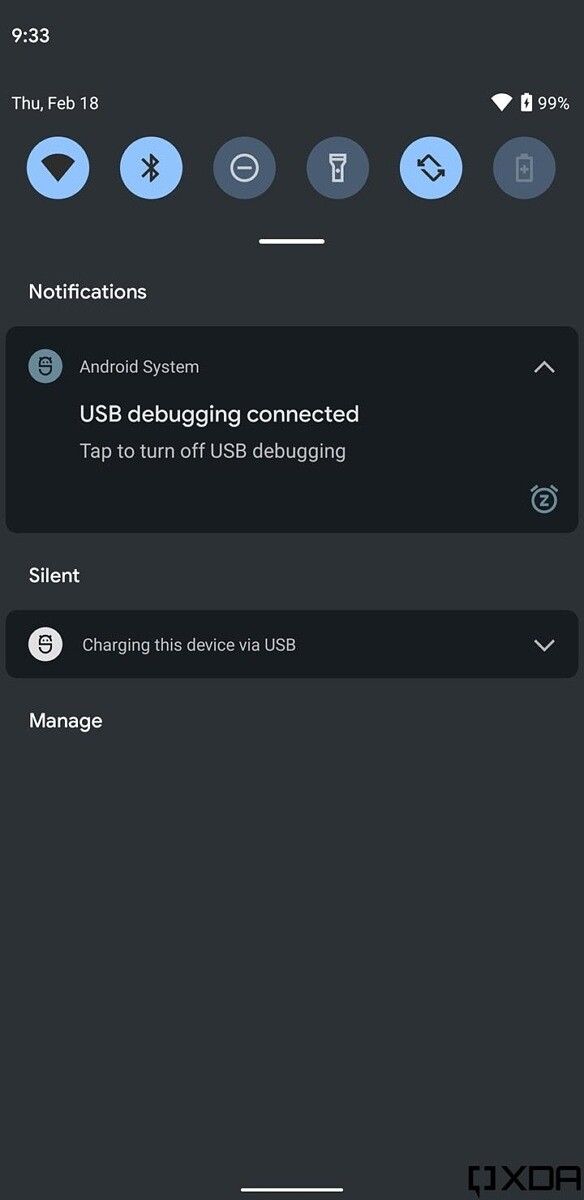
Task: Collapse the USB debugging notification chevron
Action: 544,366
